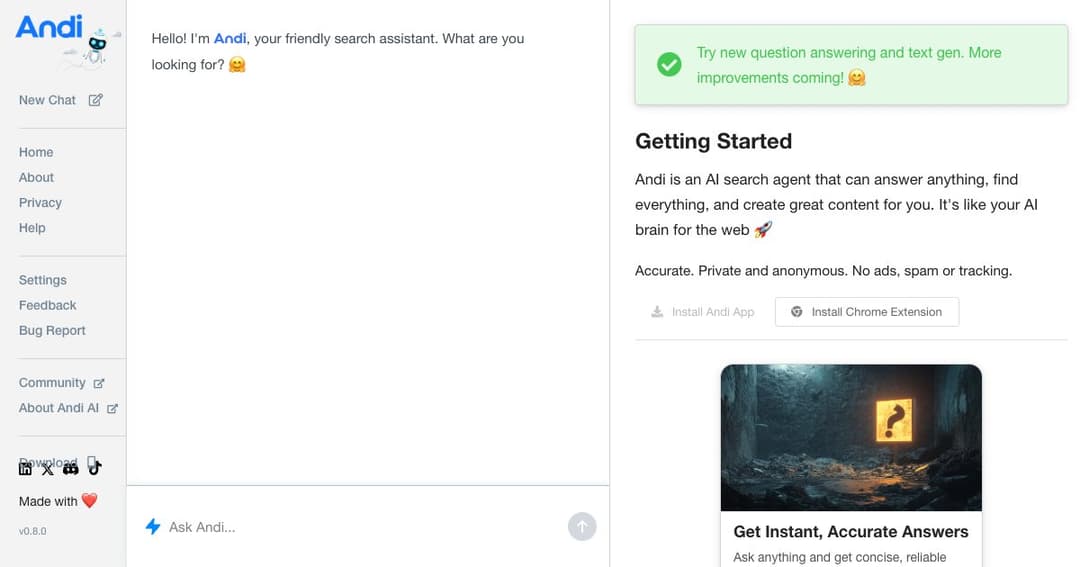The height and width of the screenshot is (567, 1080).
Task: Open the X (Twitter) social icon
Action: [x=48, y=469]
